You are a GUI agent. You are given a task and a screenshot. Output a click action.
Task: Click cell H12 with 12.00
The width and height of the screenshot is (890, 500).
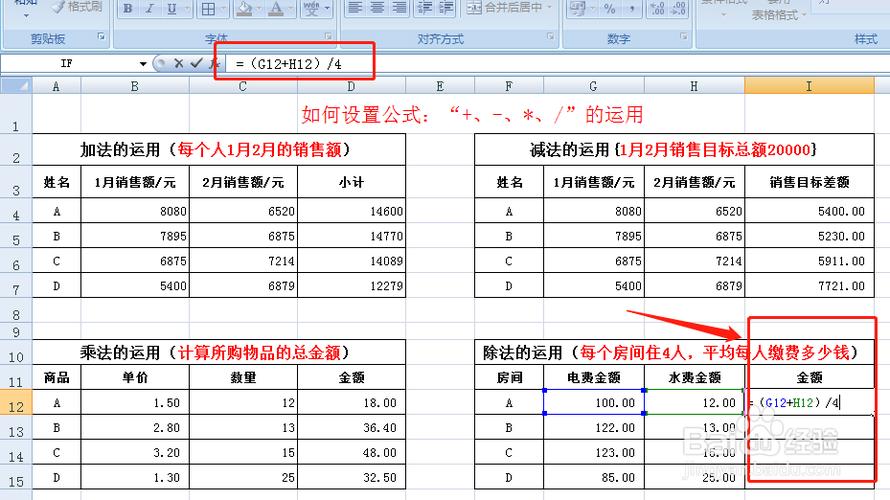[x=694, y=402]
